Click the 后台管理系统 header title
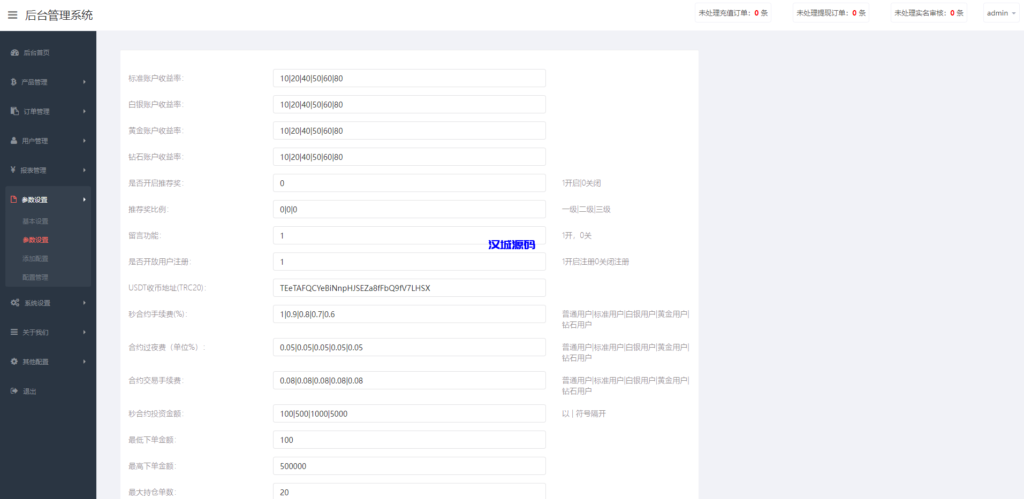 pos(59,15)
